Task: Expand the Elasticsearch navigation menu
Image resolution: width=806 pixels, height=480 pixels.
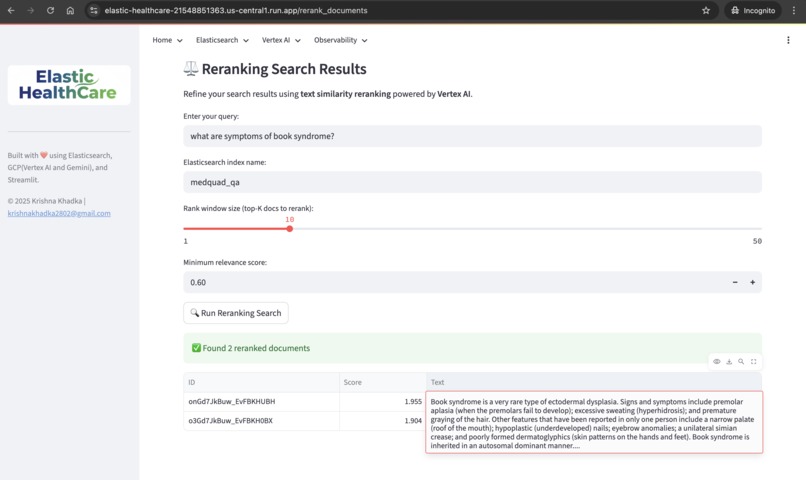Action: point(222,40)
